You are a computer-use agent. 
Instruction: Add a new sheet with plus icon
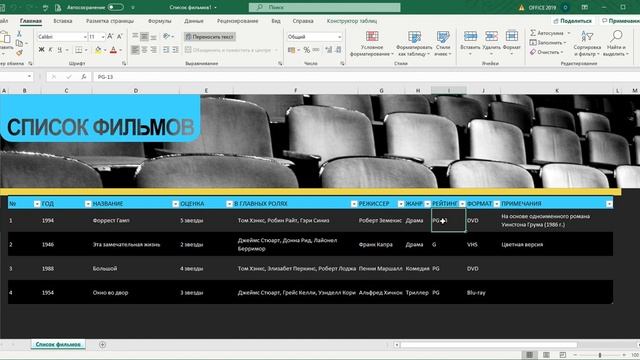(102, 344)
